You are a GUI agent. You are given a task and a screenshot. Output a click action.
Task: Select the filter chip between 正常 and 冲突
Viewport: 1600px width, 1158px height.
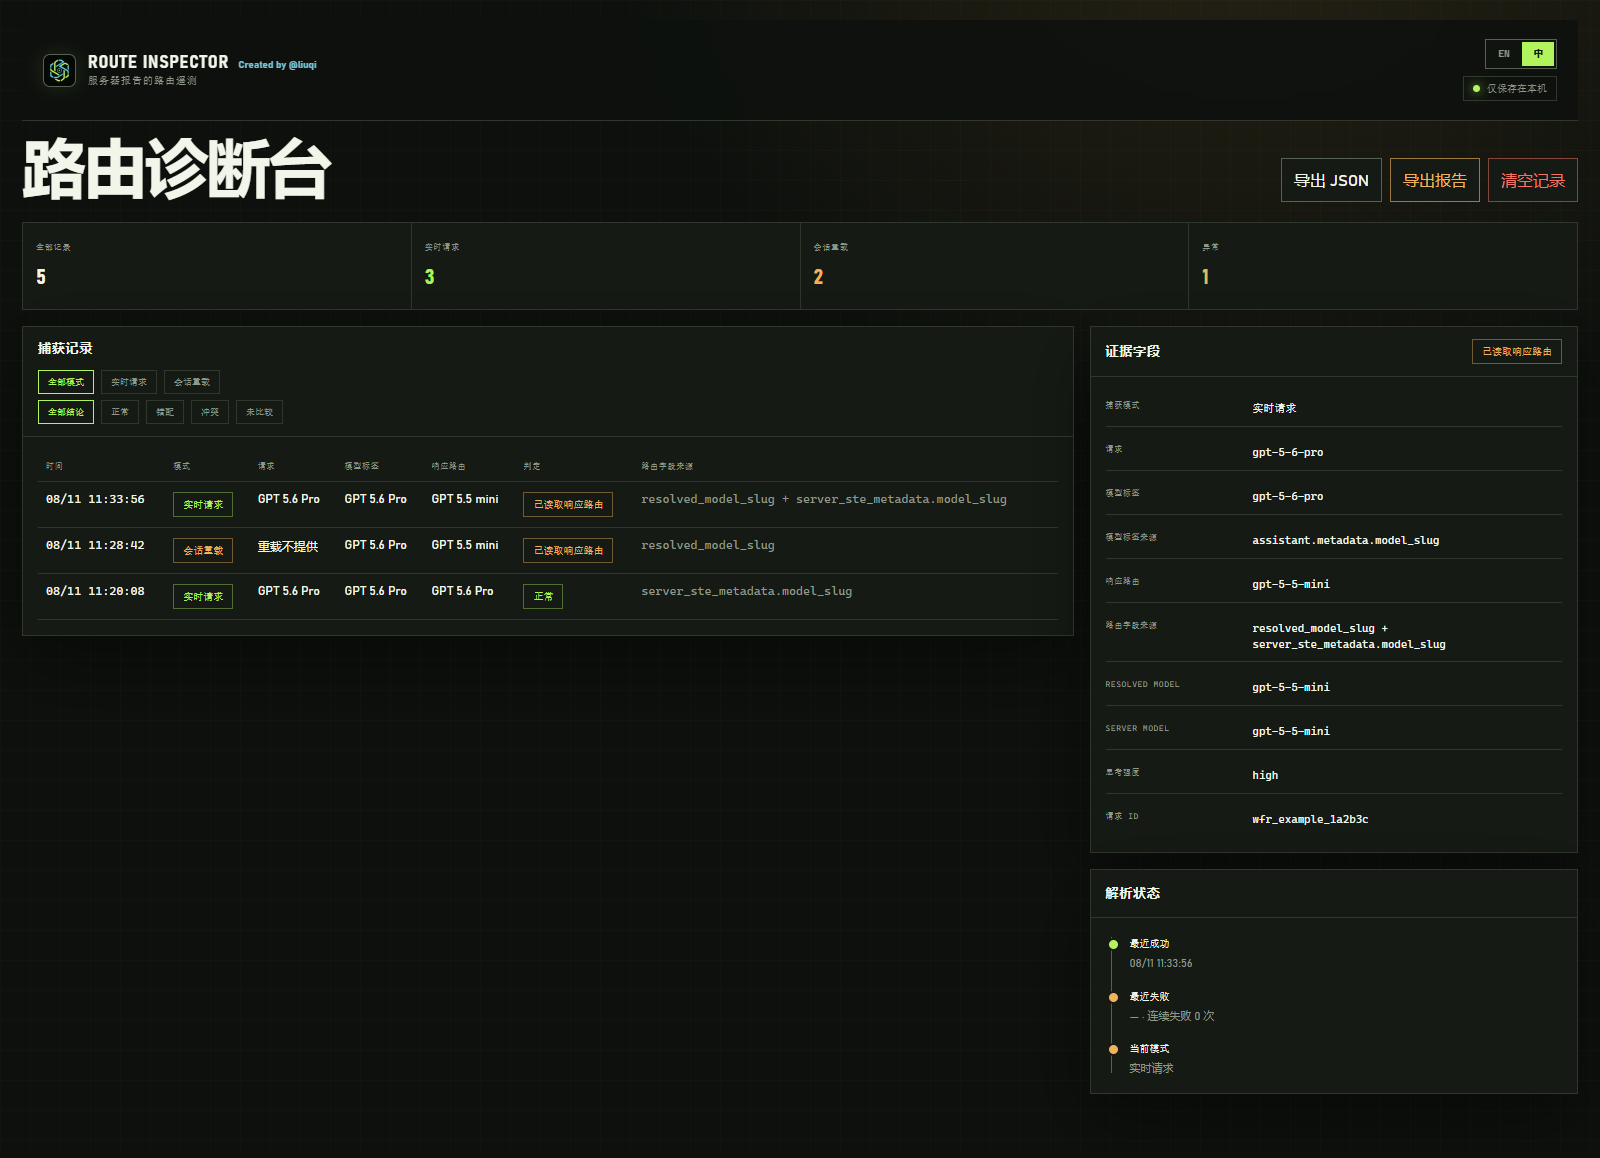click(165, 412)
